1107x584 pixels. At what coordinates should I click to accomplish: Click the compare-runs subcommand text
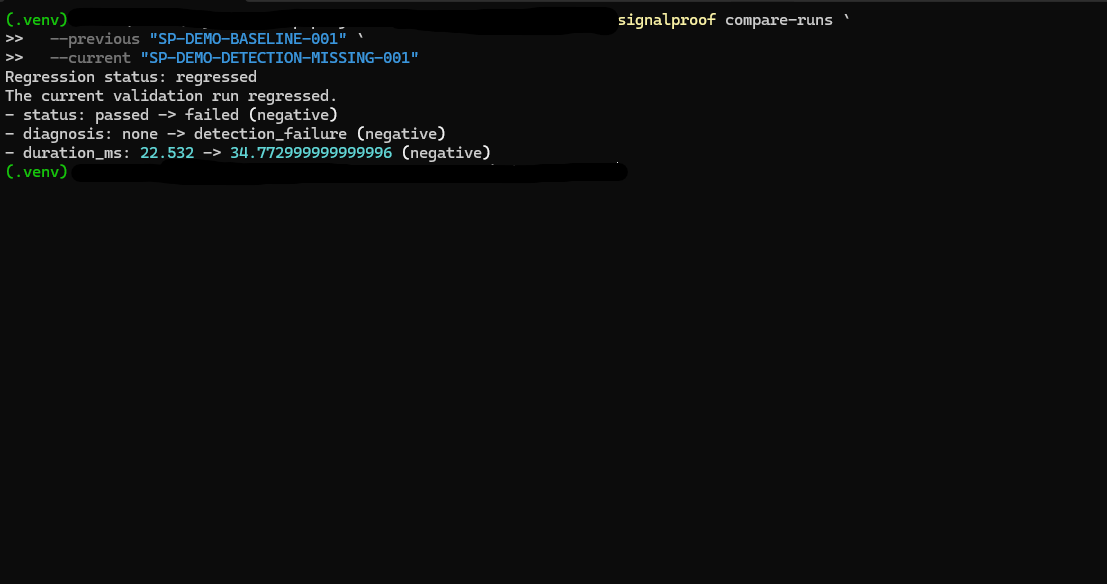pos(779,20)
